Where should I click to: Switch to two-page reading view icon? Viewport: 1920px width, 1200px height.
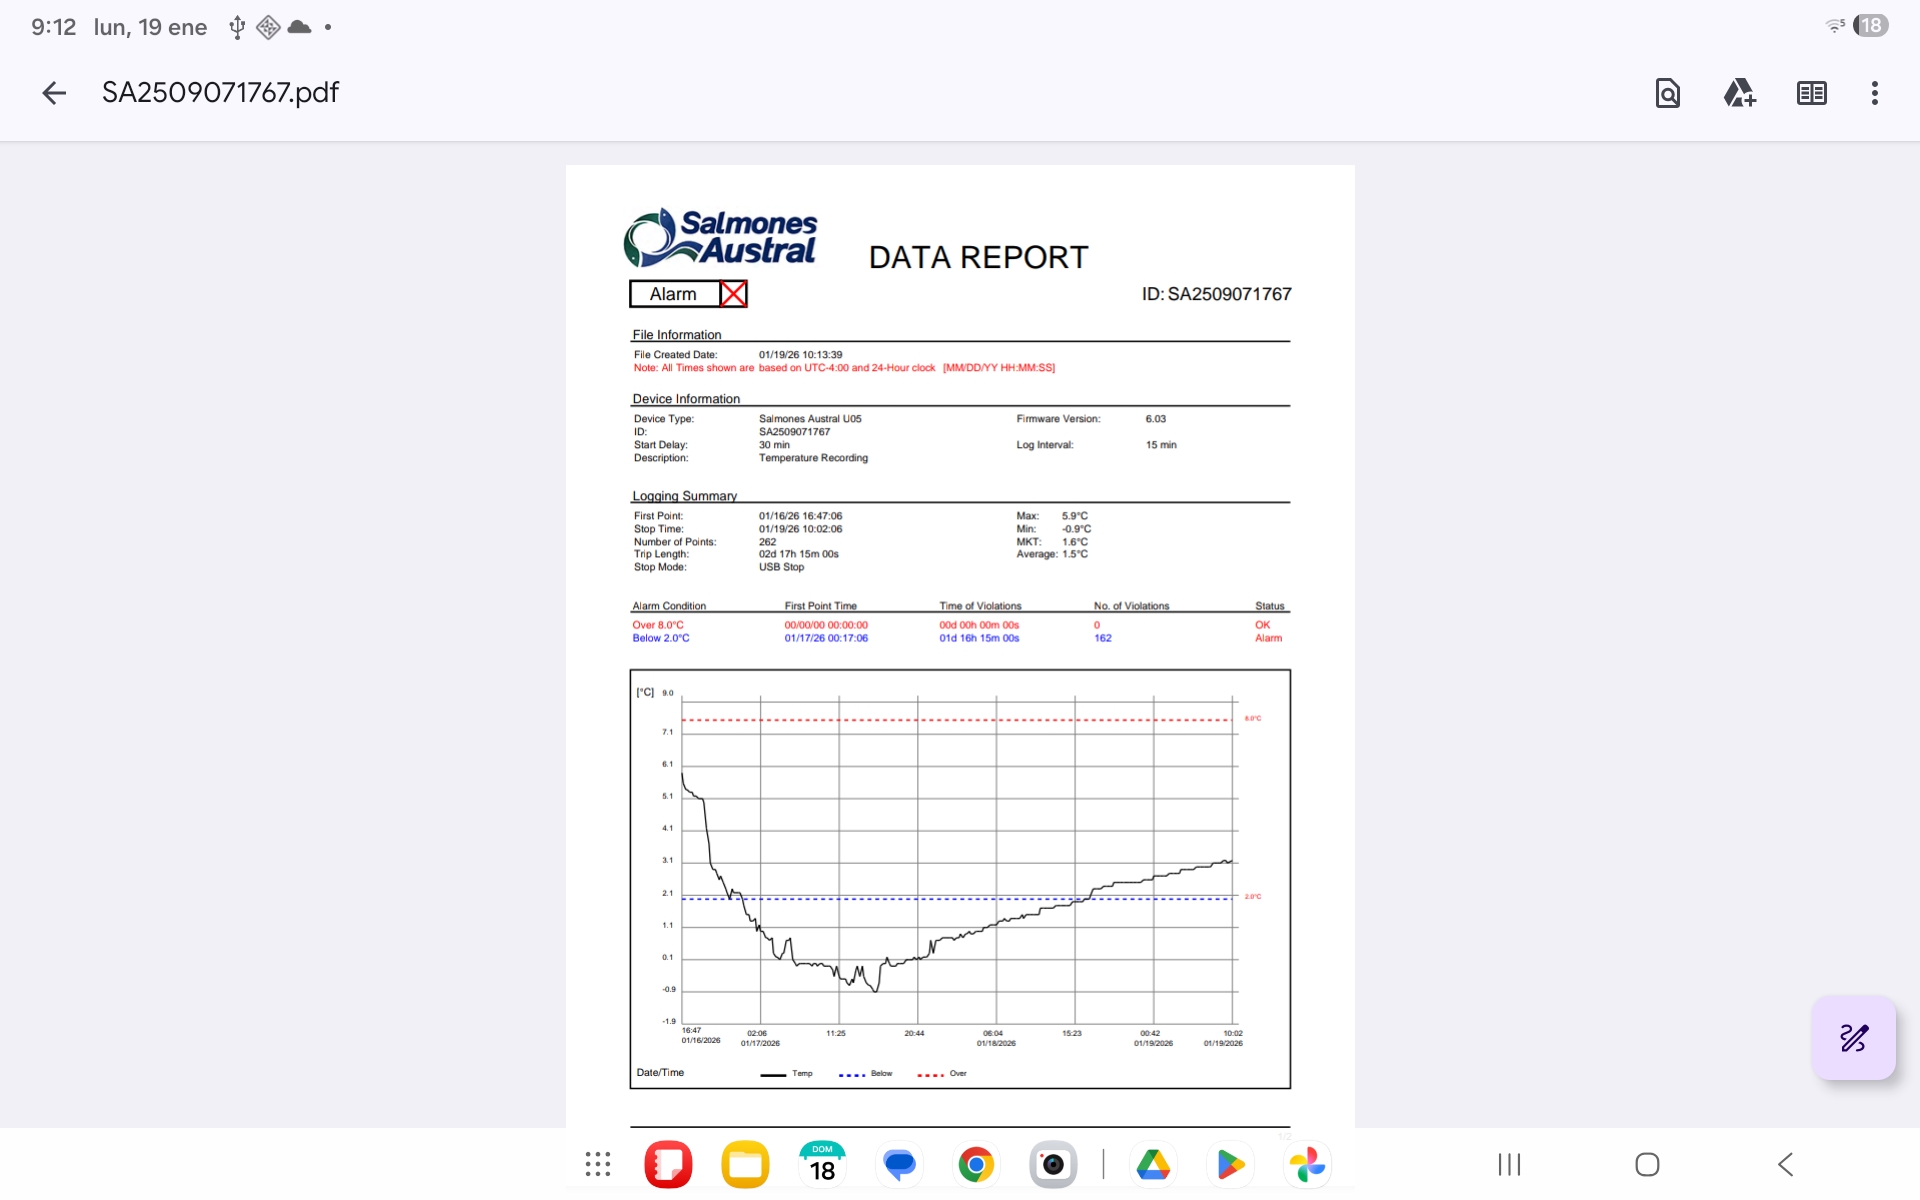(1811, 93)
